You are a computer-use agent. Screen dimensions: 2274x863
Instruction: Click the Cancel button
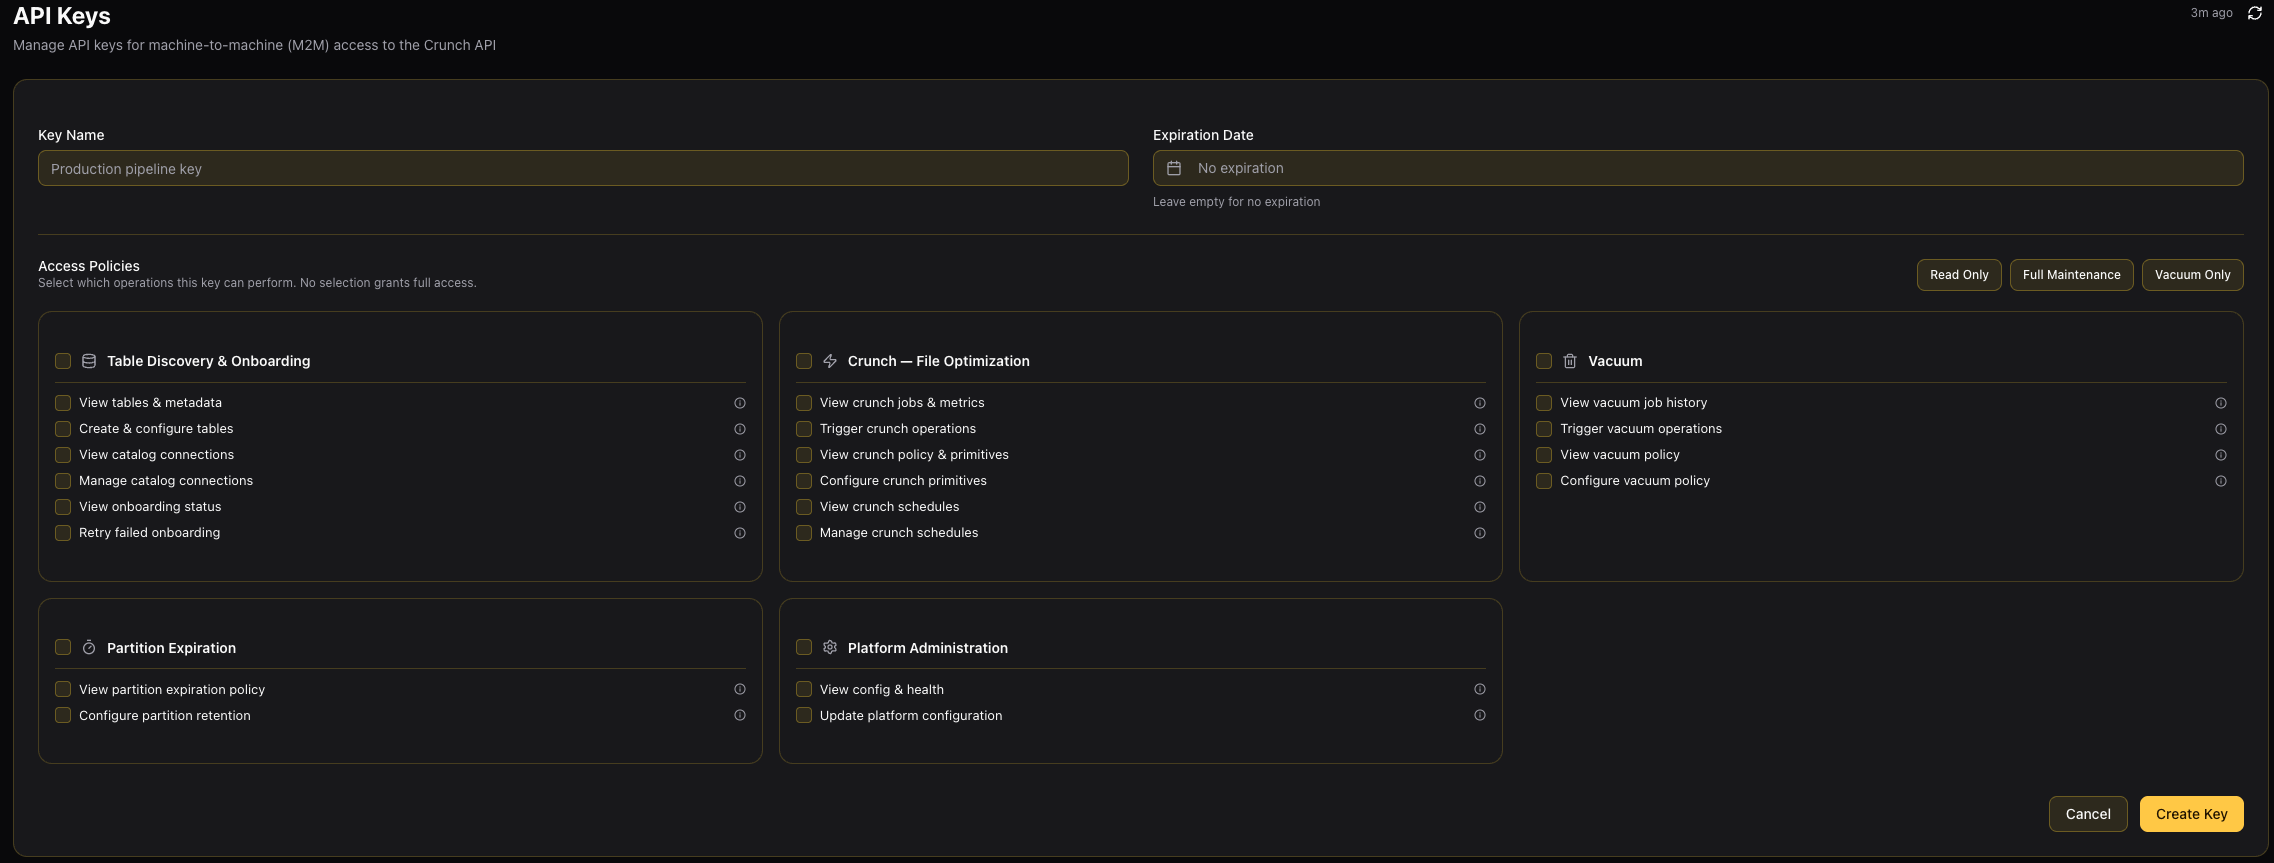pyautogui.click(x=2088, y=814)
